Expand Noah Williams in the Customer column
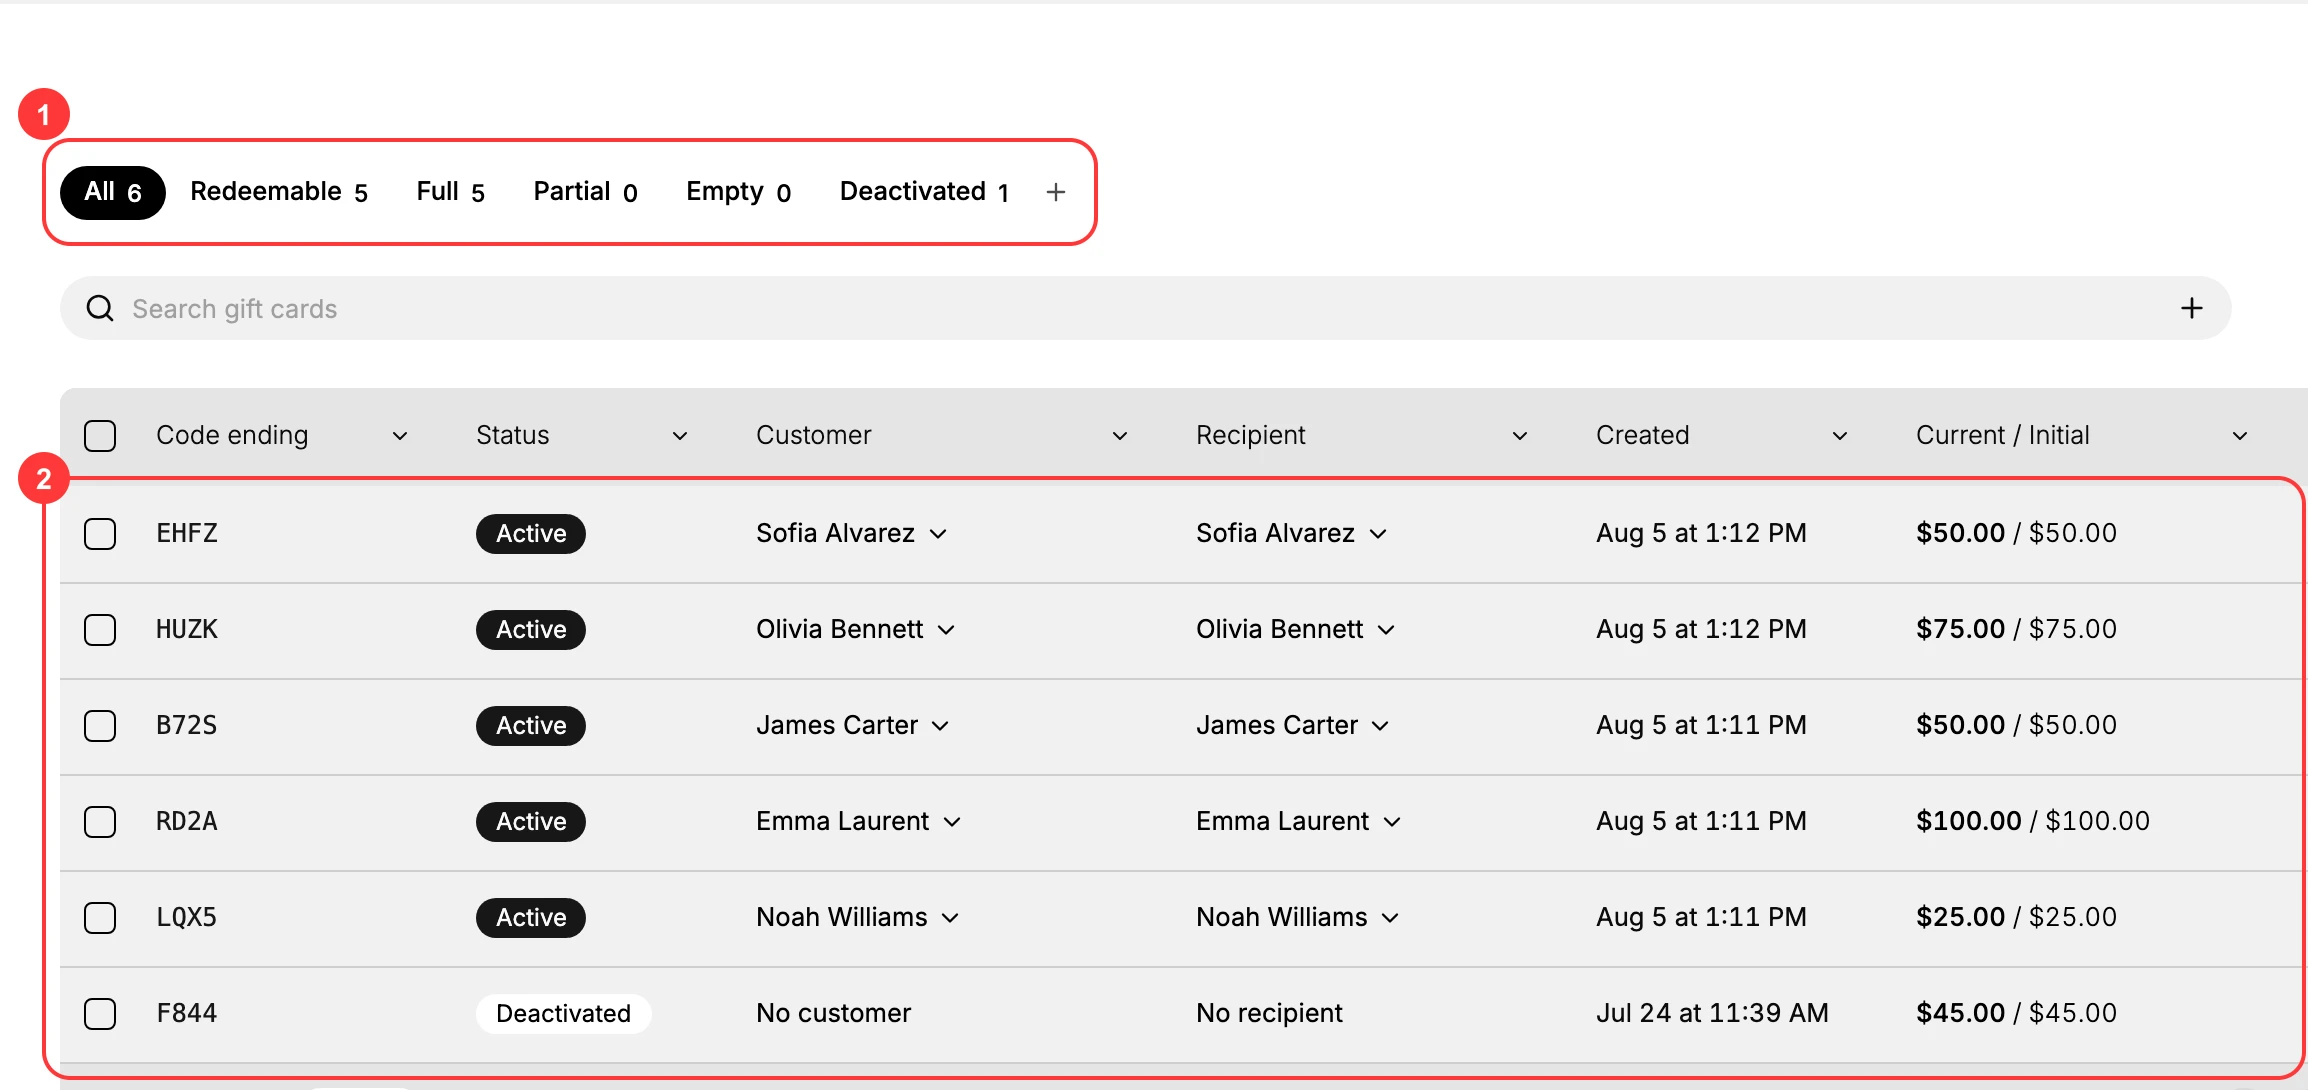Viewport: 2308px width, 1090px height. click(950, 918)
